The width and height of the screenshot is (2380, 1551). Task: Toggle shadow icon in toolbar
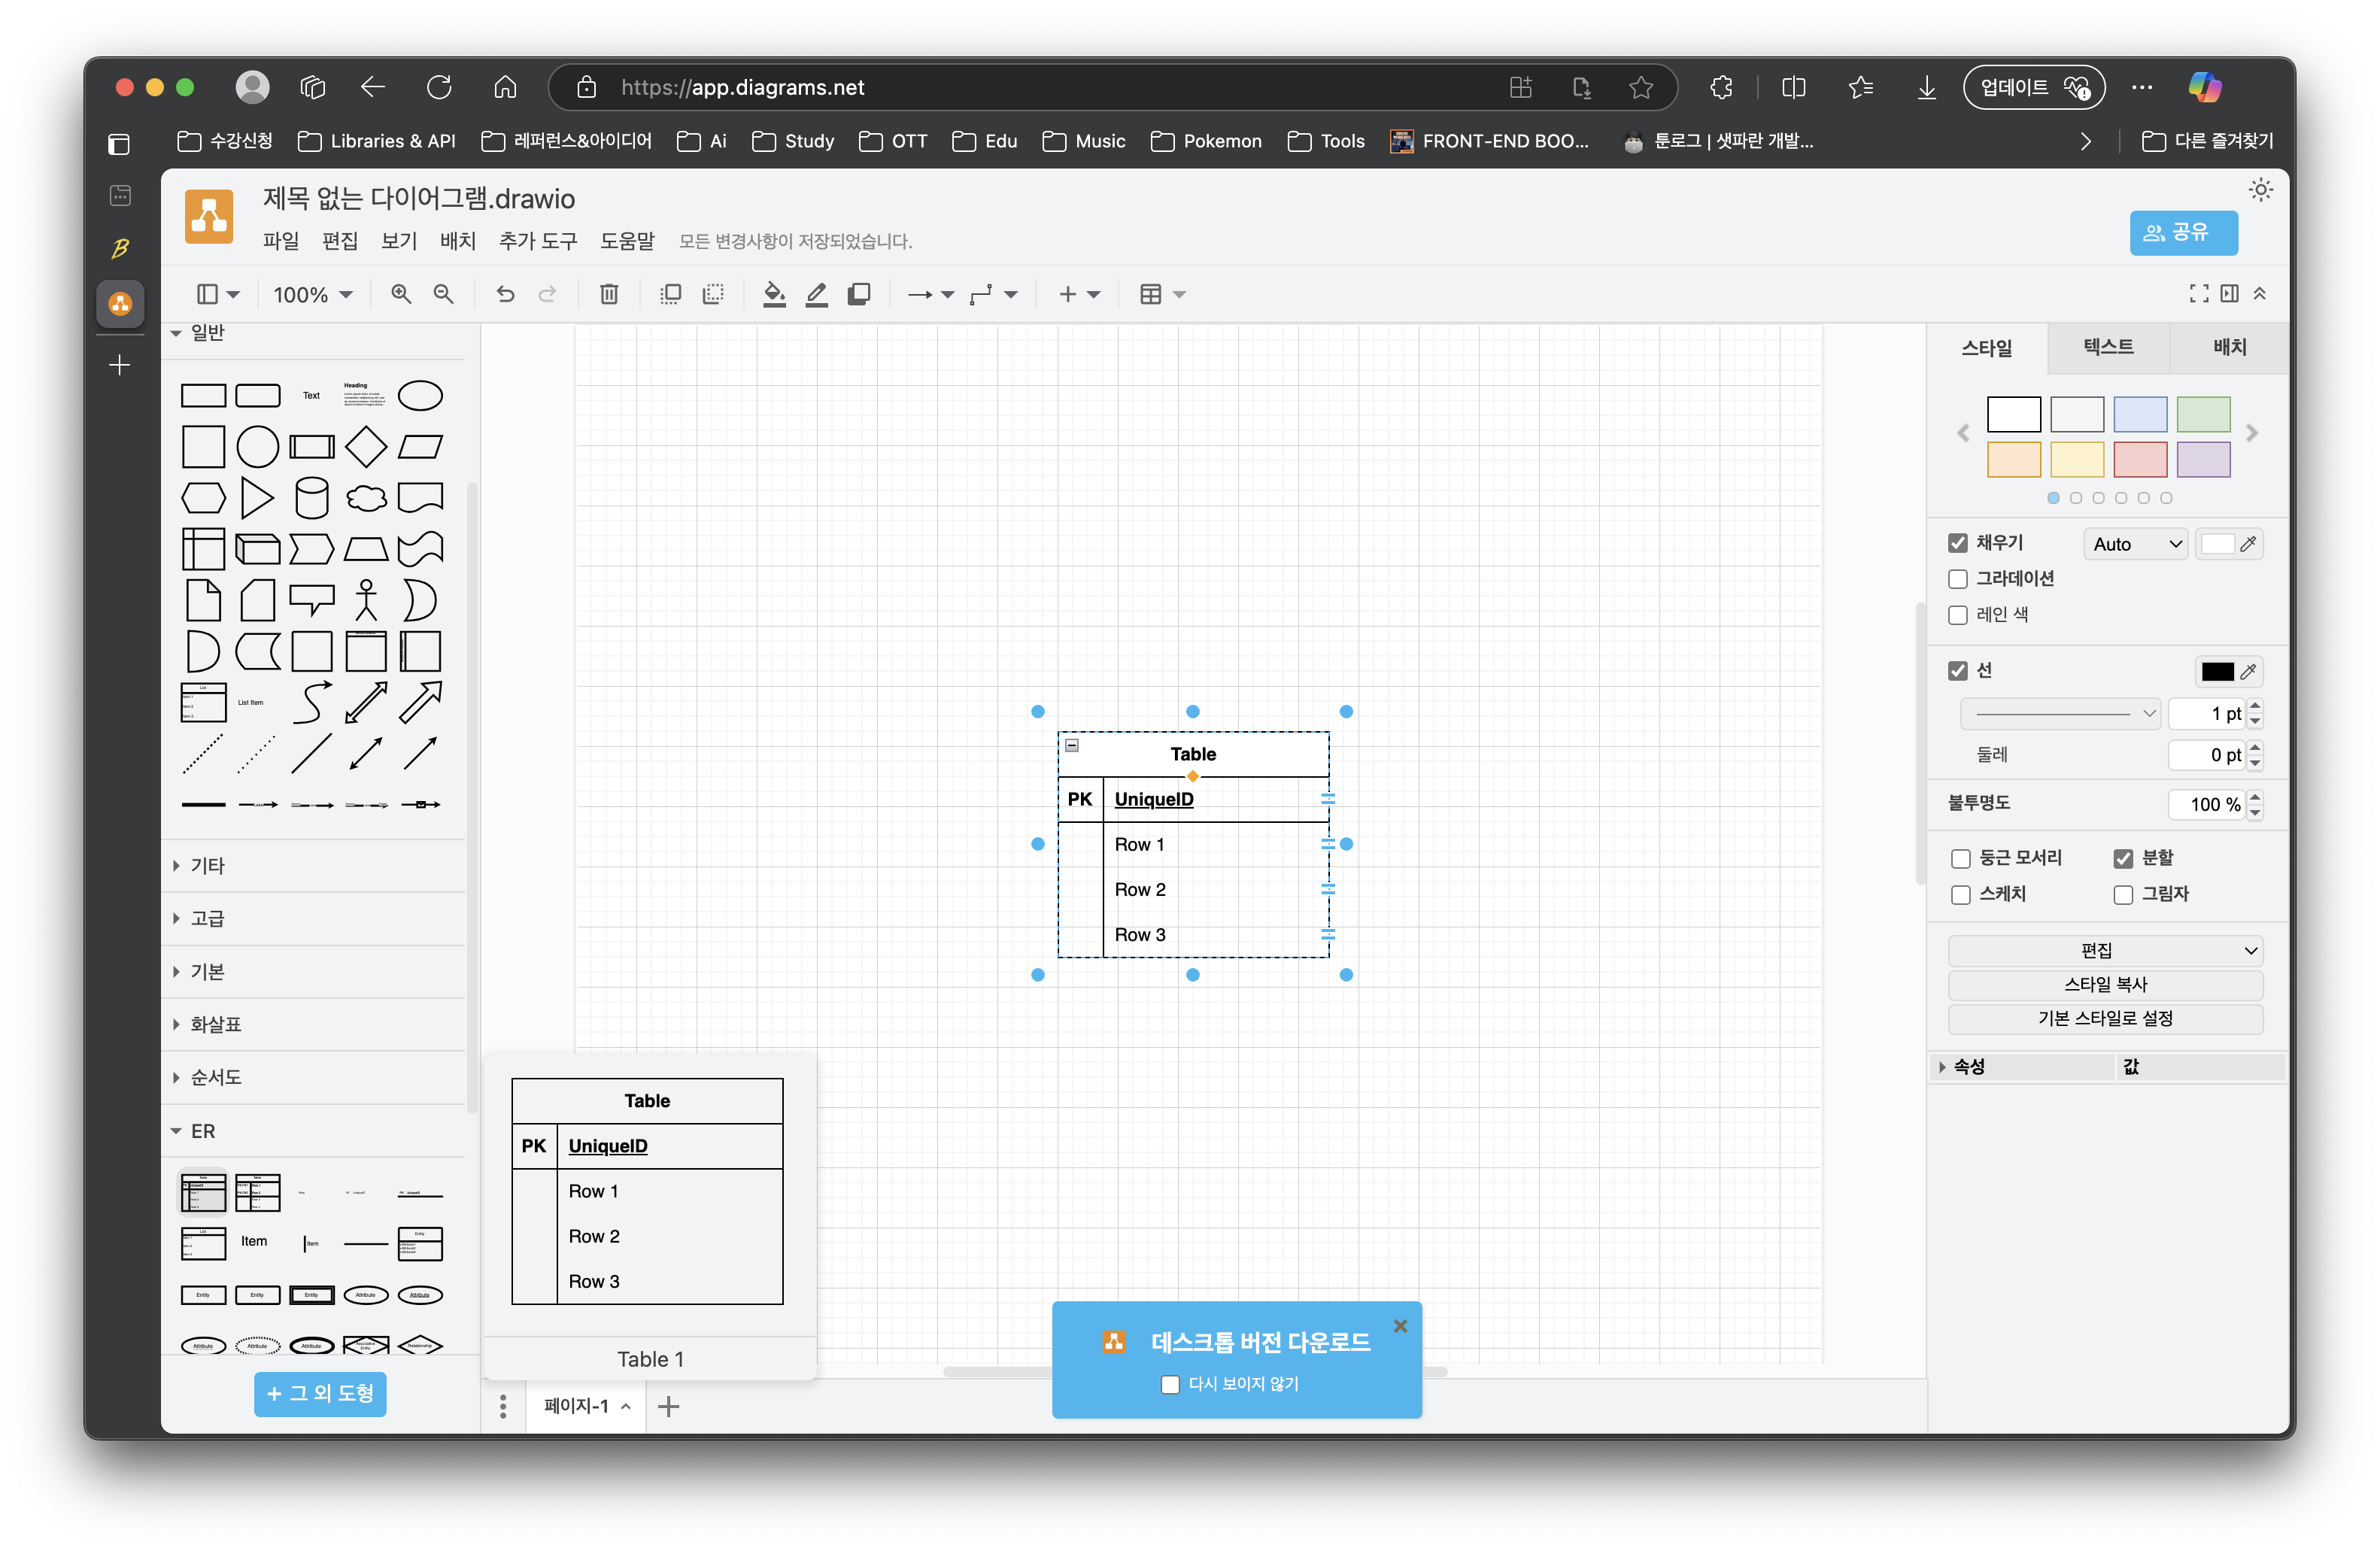859,294
